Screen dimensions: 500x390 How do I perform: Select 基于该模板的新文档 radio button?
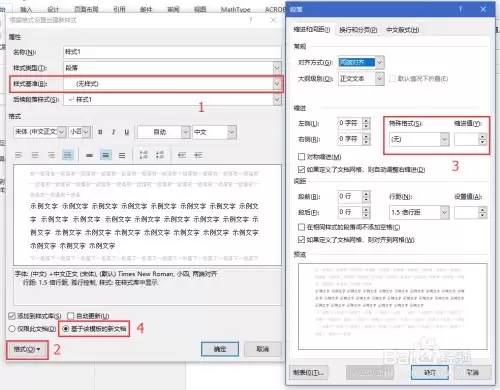pyautogui.click(x=66, y=329)
